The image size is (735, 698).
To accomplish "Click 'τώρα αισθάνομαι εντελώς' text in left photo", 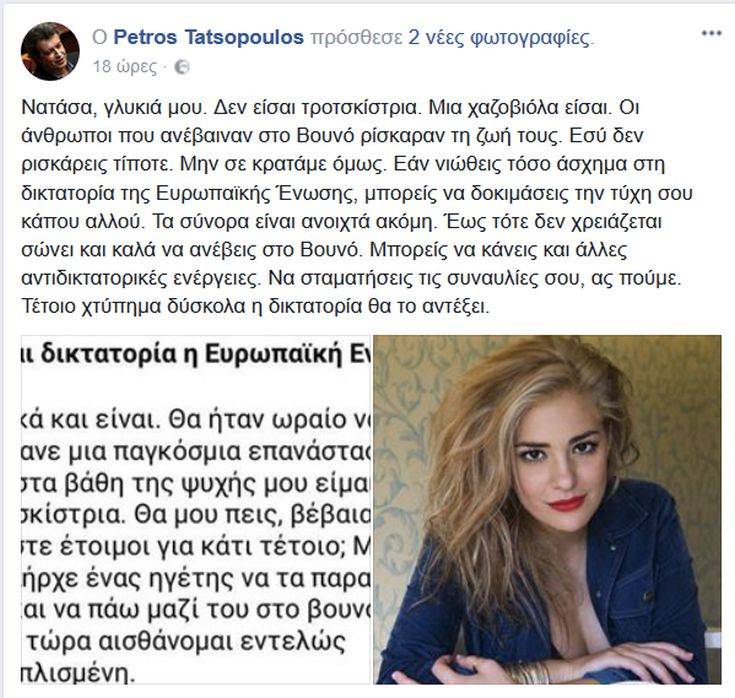I will 186,642.
